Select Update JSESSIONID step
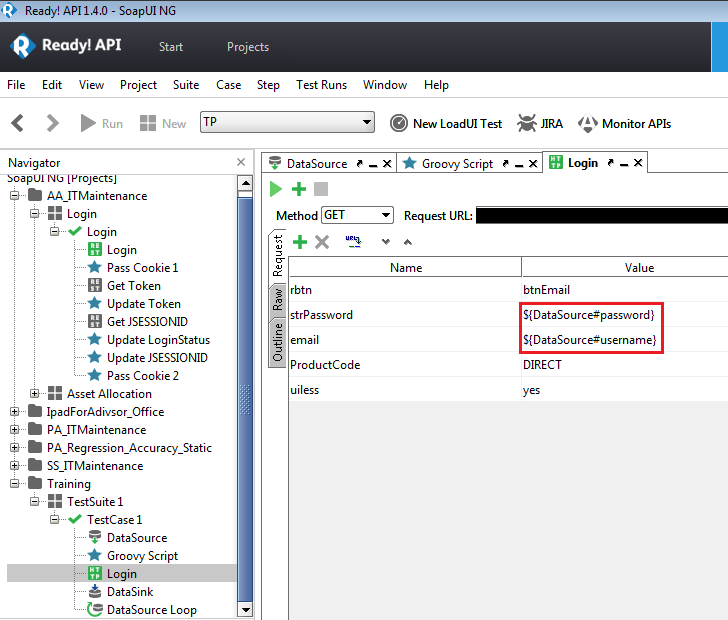The height and width of the screenshot is (620, 728). (x=157, y=358)
